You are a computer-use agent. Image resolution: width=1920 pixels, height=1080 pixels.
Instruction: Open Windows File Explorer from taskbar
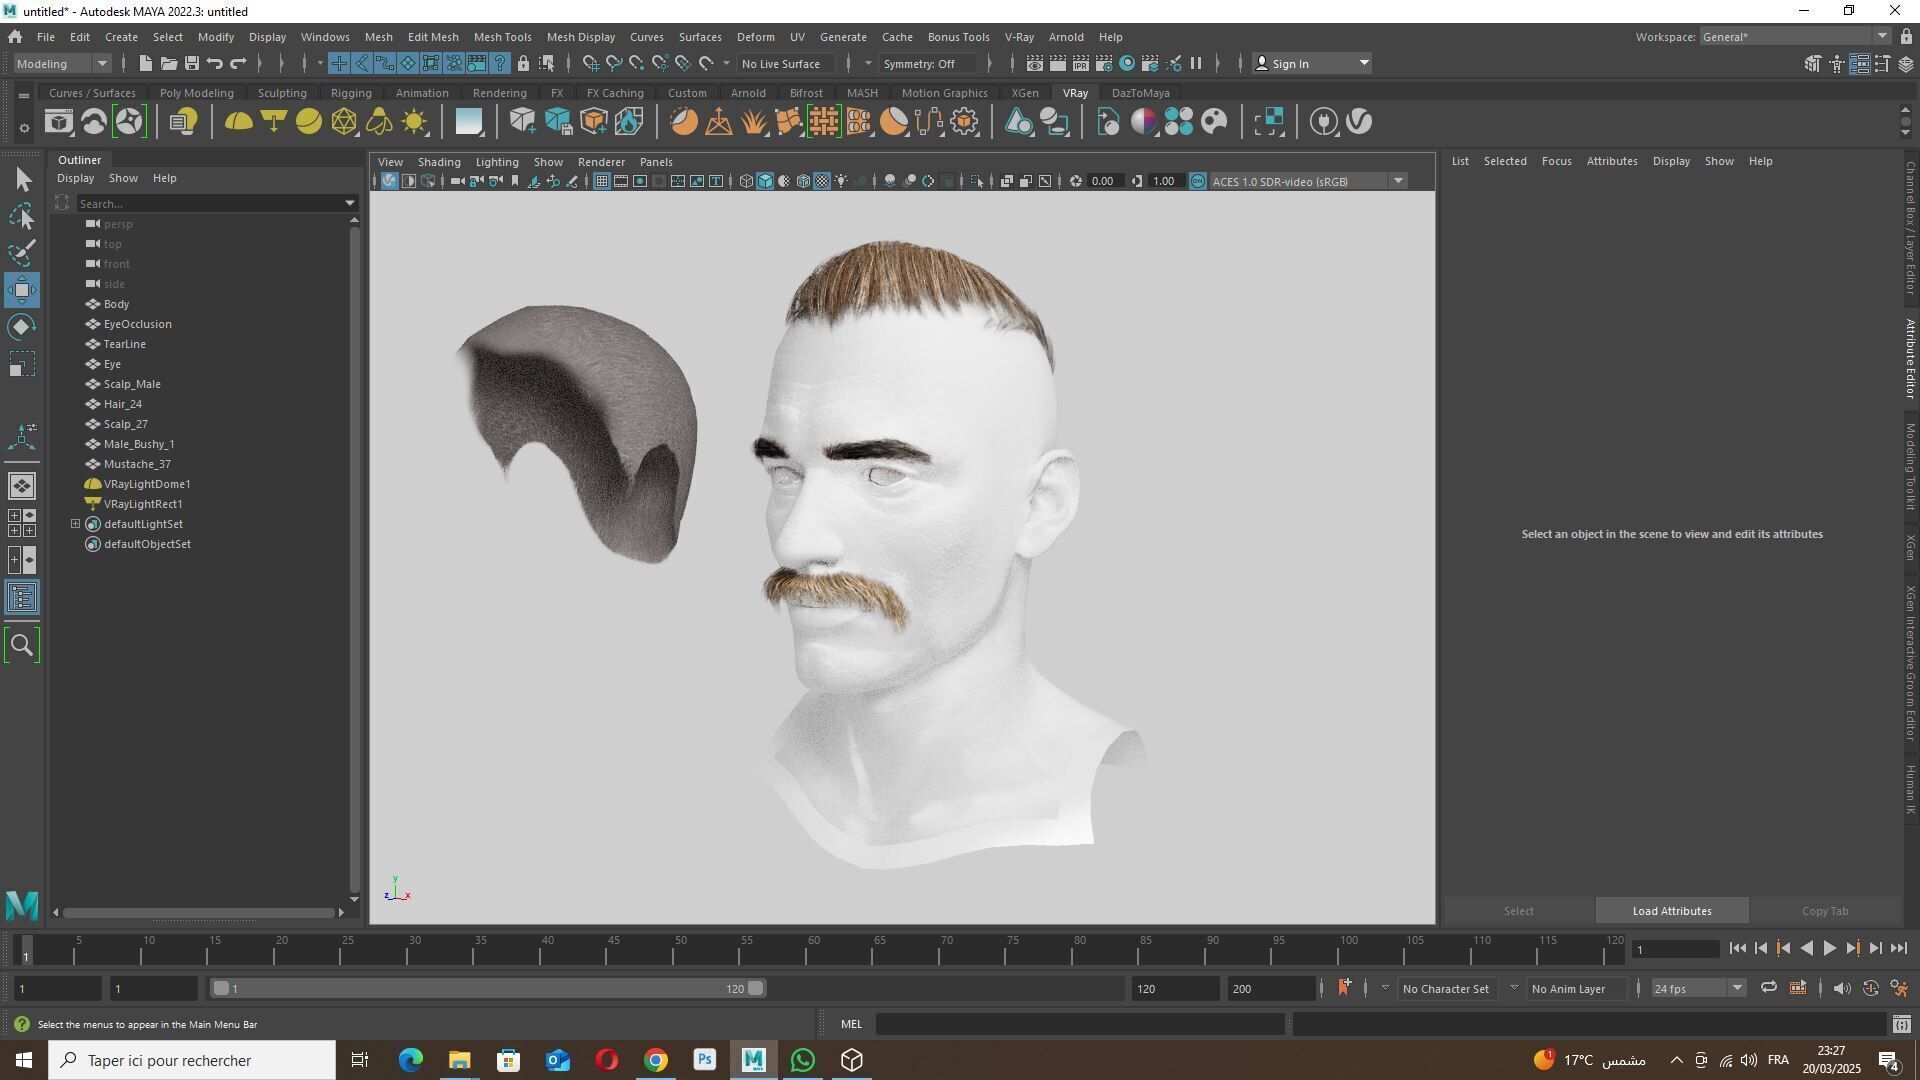coord(459,1060)
